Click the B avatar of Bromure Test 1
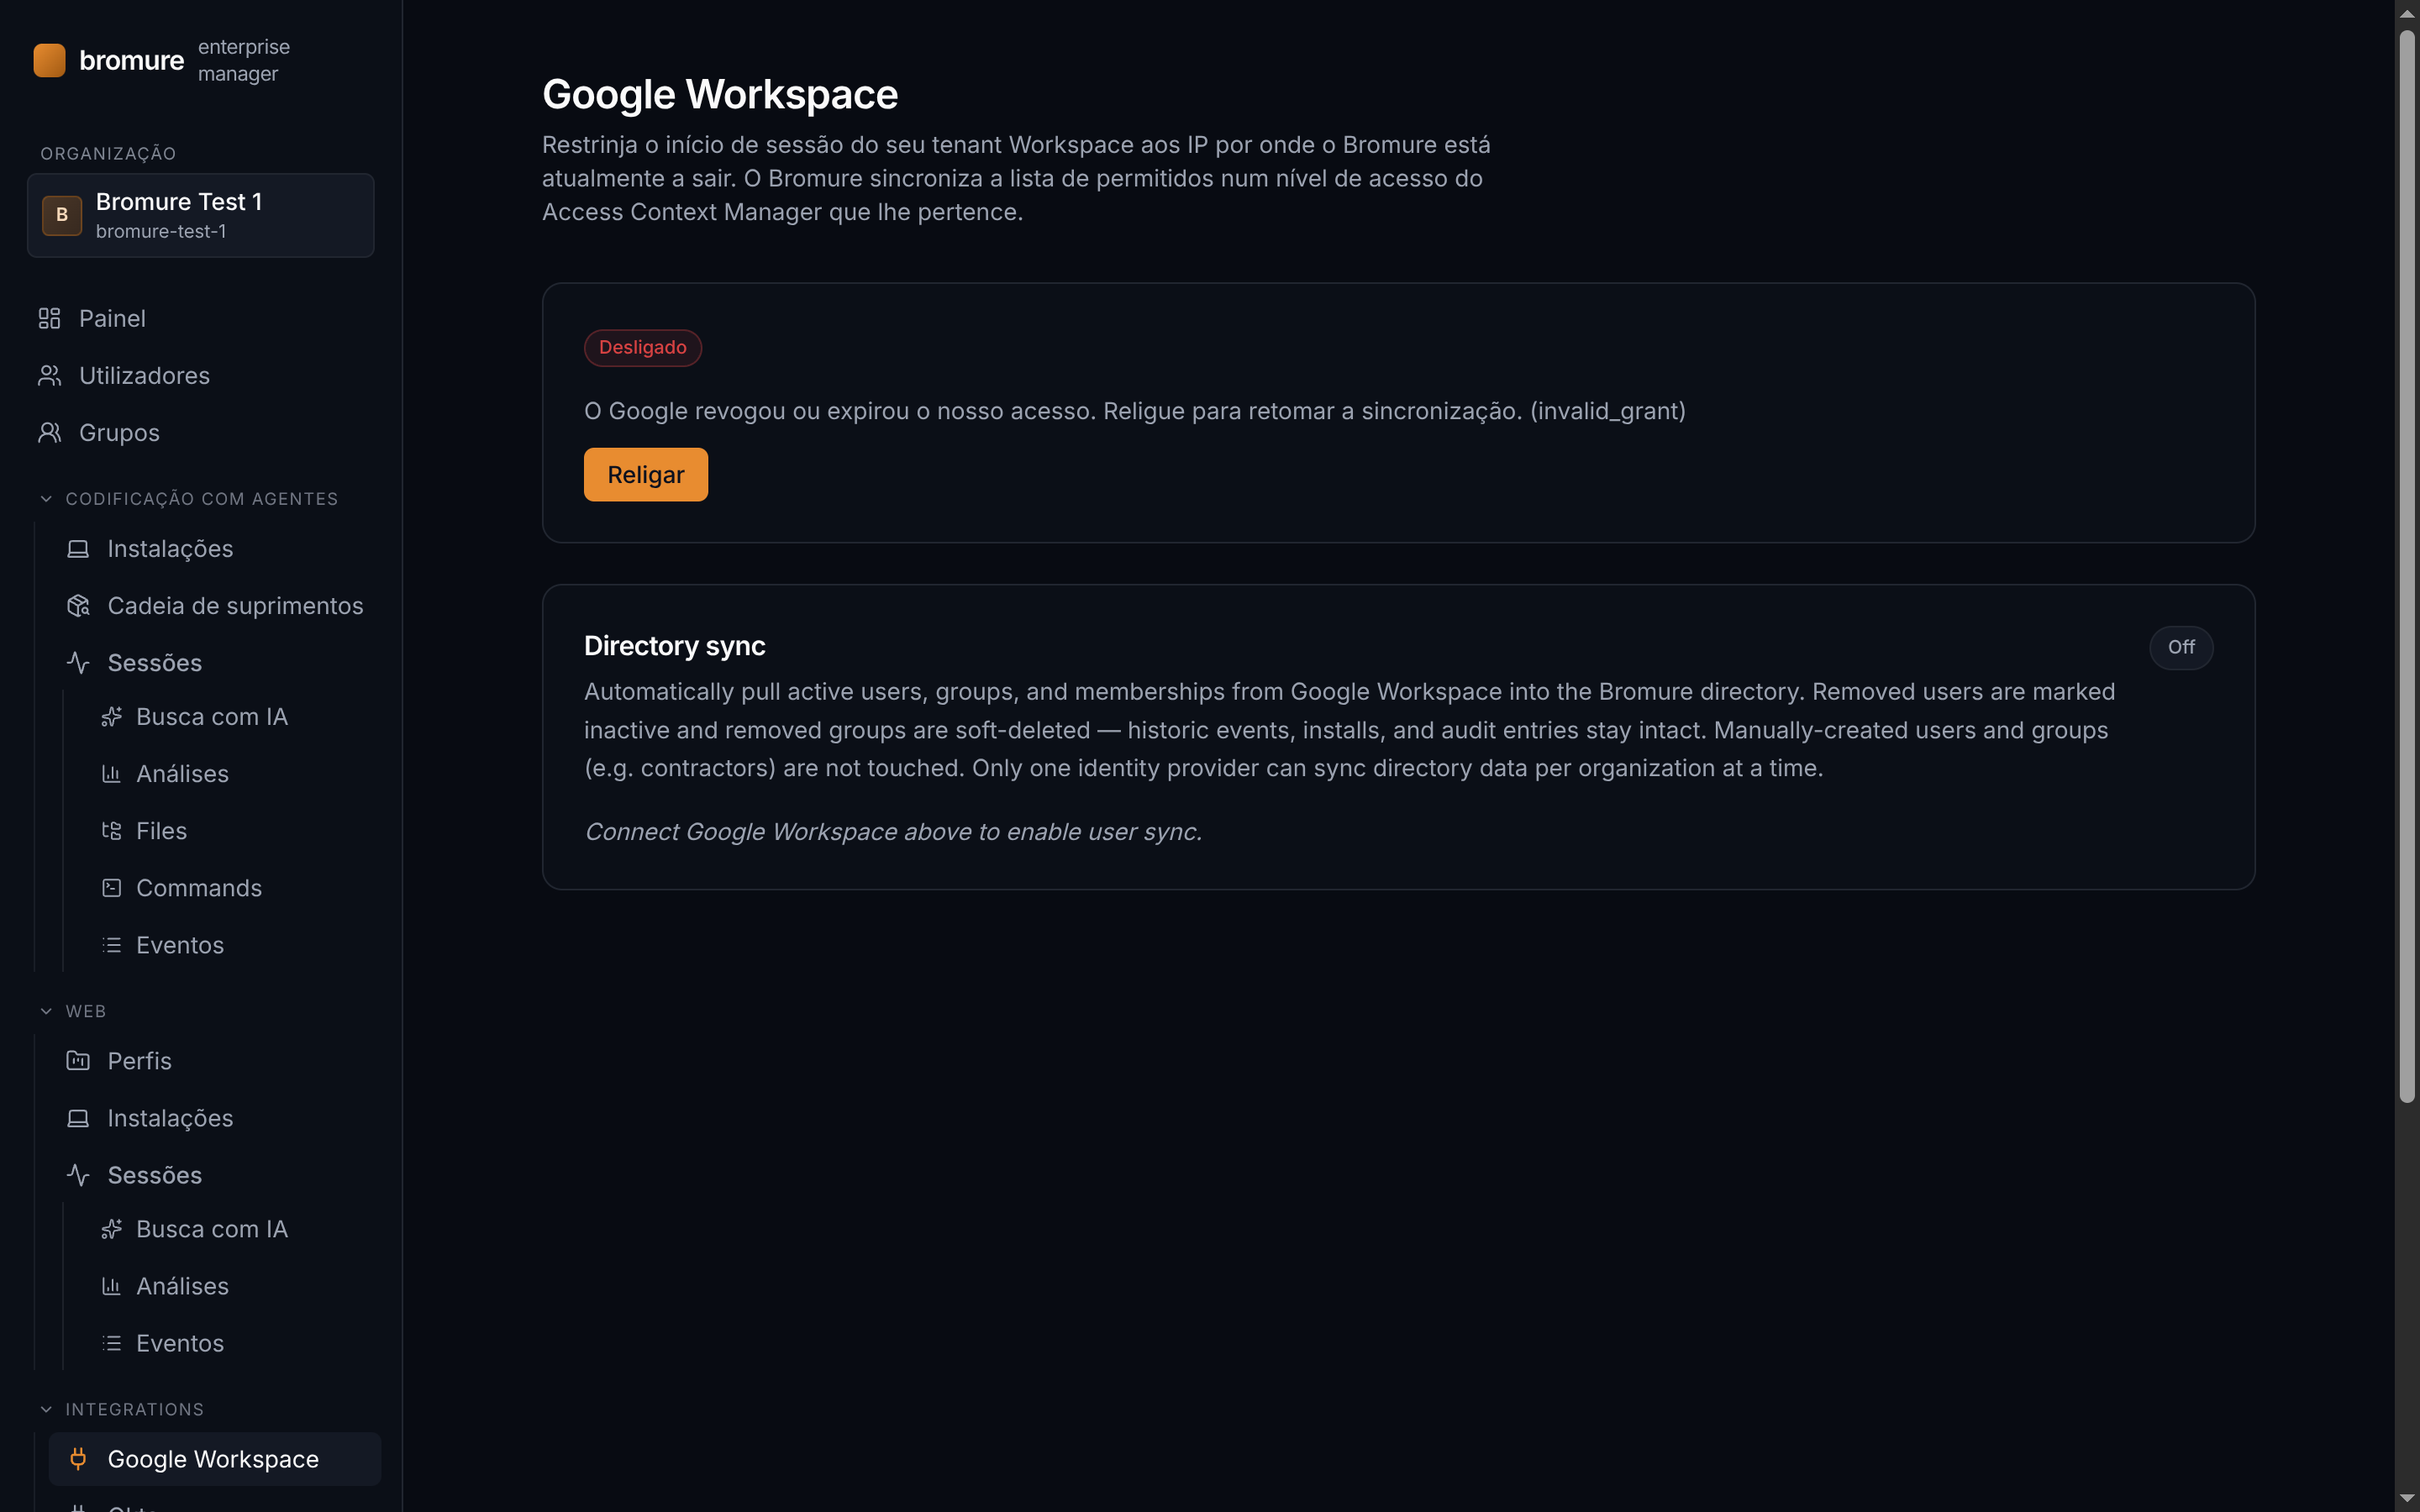 (62, 215)
